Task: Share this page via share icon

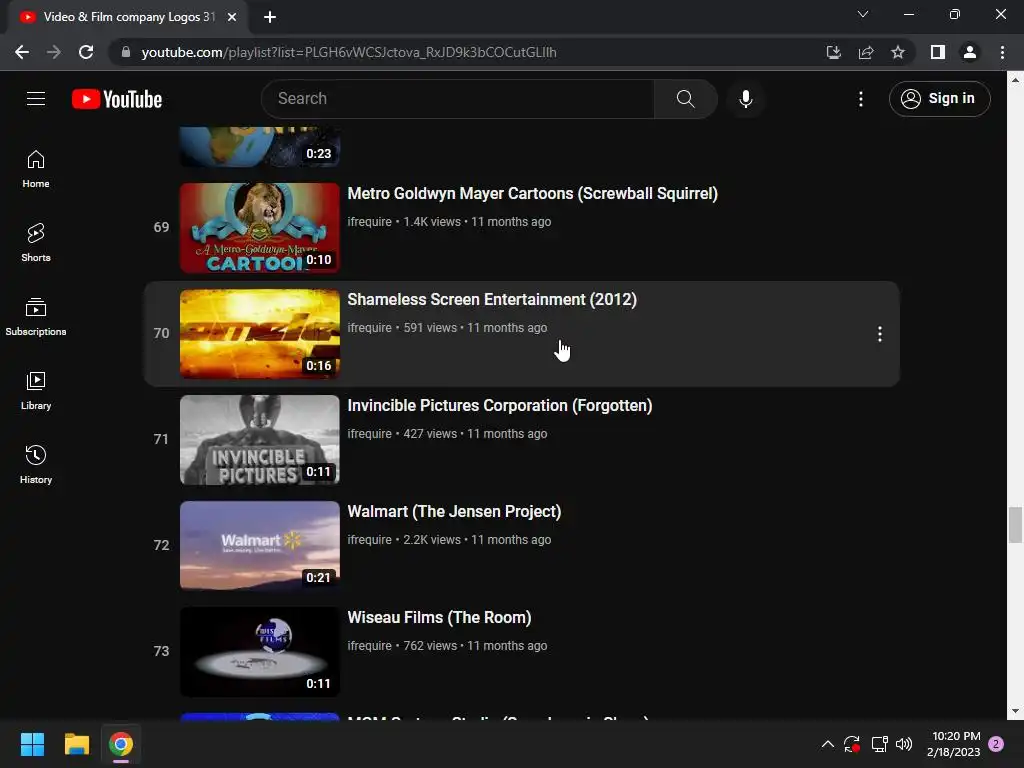Action: coord(866,52)
